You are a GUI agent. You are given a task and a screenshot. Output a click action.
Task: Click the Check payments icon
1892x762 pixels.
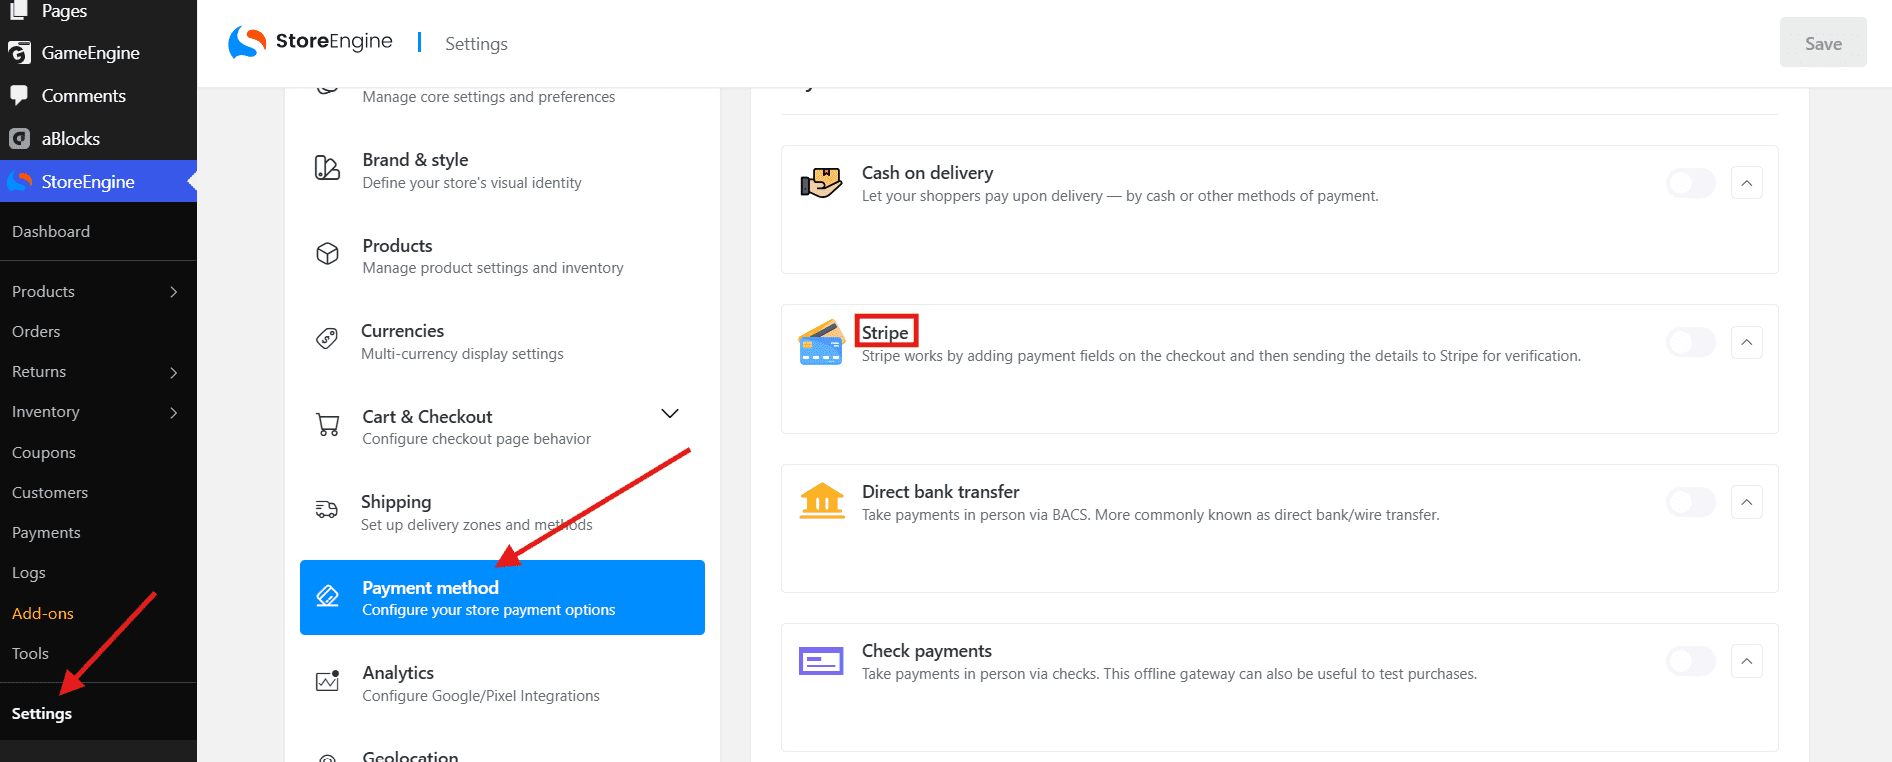click(x=821, y=661)
